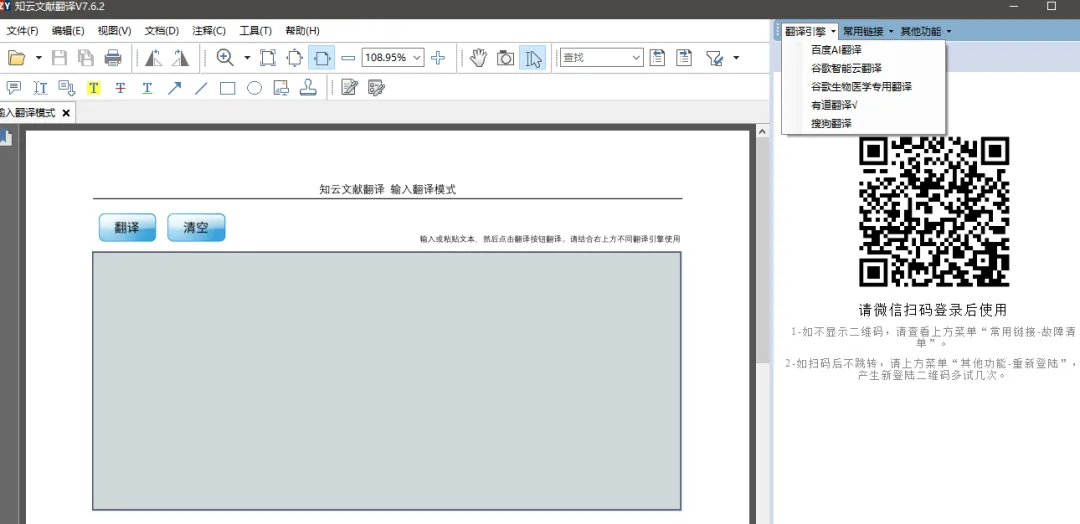Click the zoom in plus button
This screenshot has height=524, width=1080.
tap(437, 58)
